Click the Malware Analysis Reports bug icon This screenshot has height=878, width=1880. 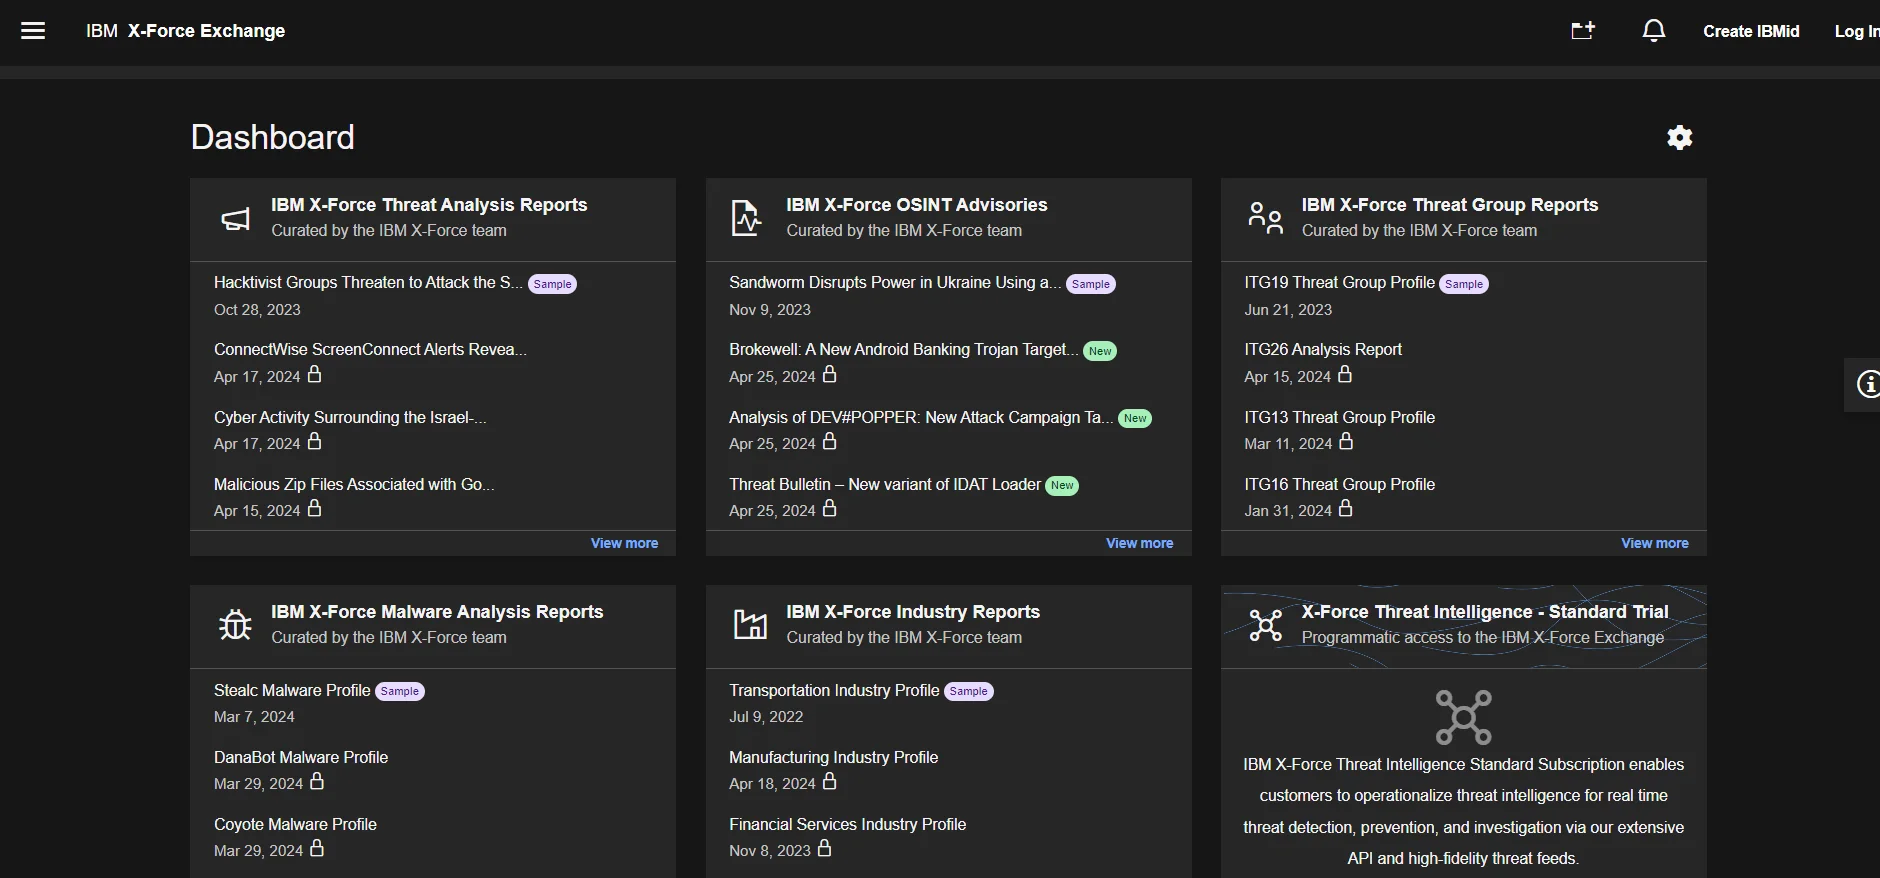click(236, 625)
